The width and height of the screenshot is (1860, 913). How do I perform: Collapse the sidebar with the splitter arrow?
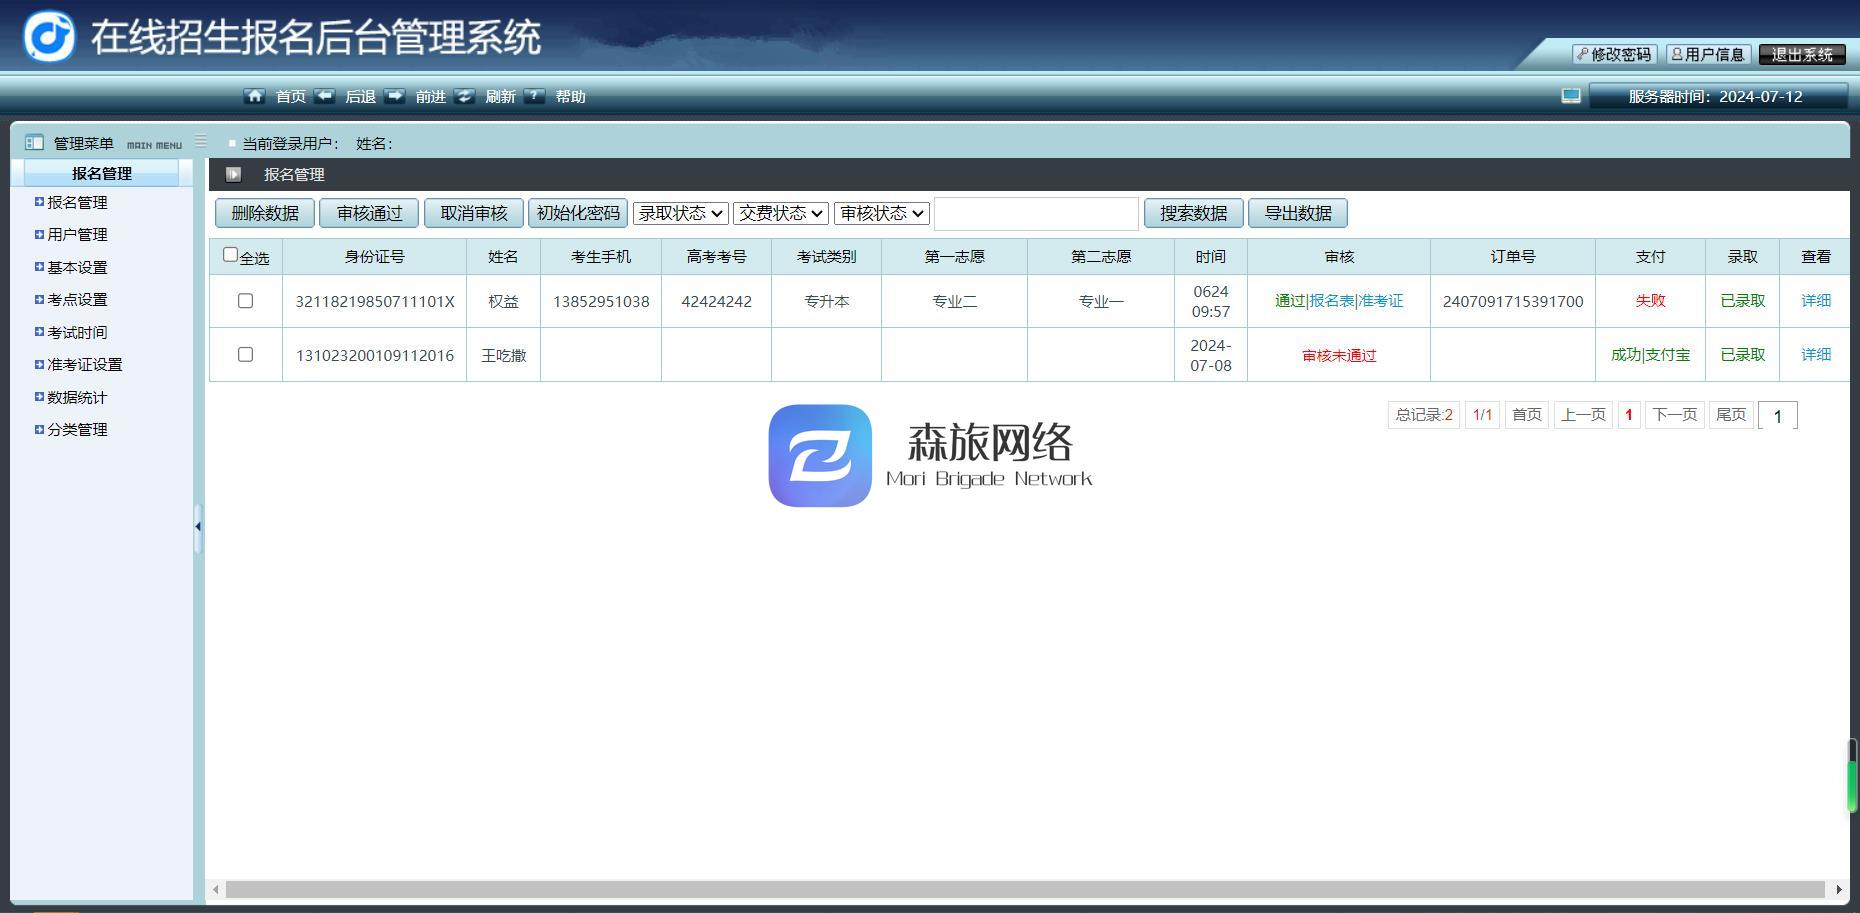pyautogui.click(x=198, y=527)
